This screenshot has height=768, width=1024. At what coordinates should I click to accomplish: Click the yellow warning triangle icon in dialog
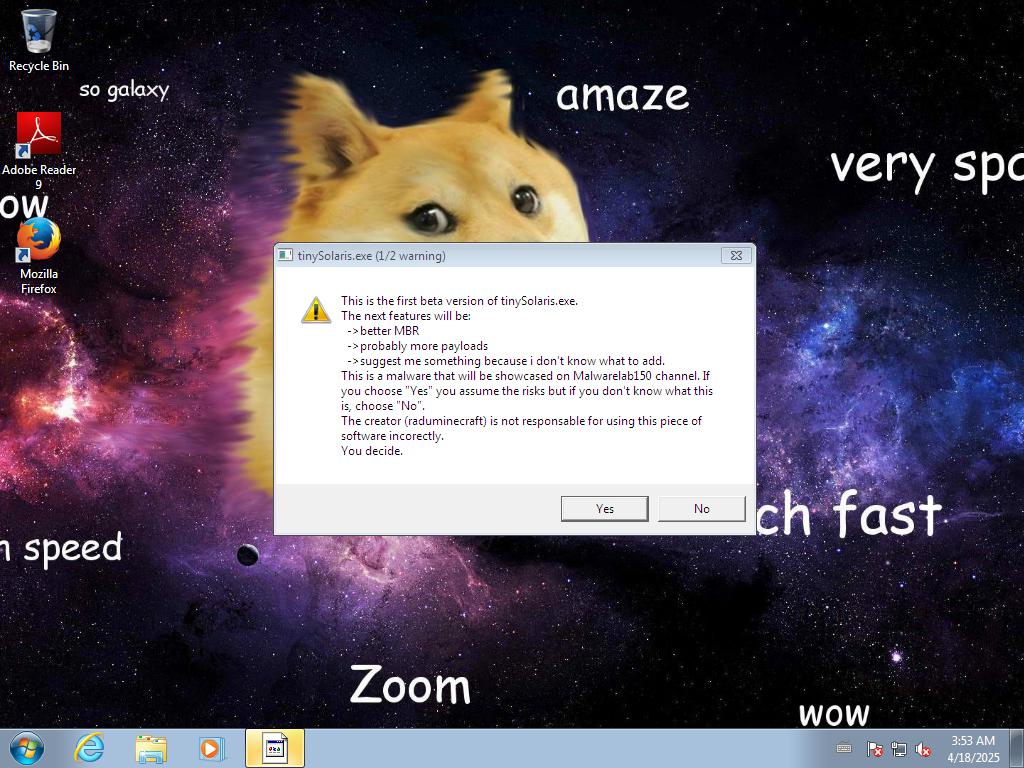click(316, 310)
